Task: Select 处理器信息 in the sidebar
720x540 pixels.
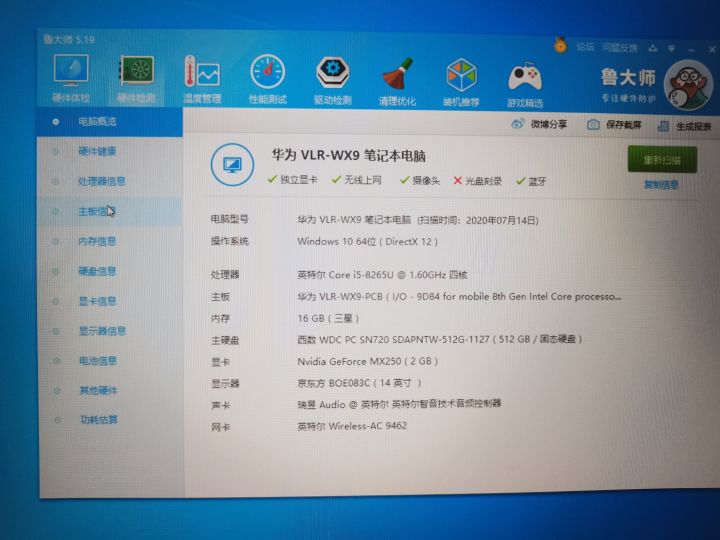Action: (x=101, y=181)
